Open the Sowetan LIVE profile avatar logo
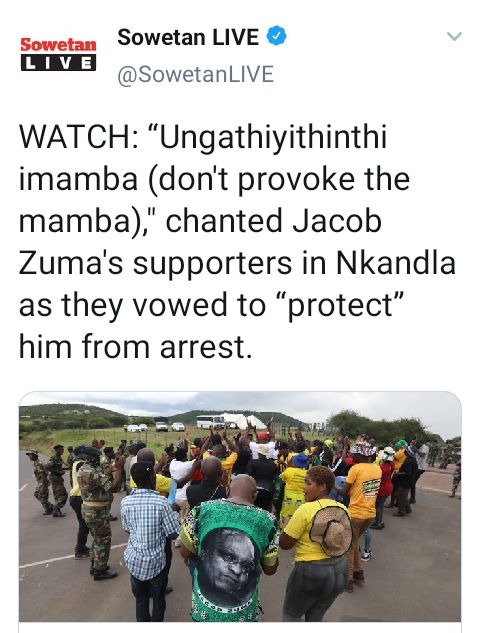 (x=58, y=54)
